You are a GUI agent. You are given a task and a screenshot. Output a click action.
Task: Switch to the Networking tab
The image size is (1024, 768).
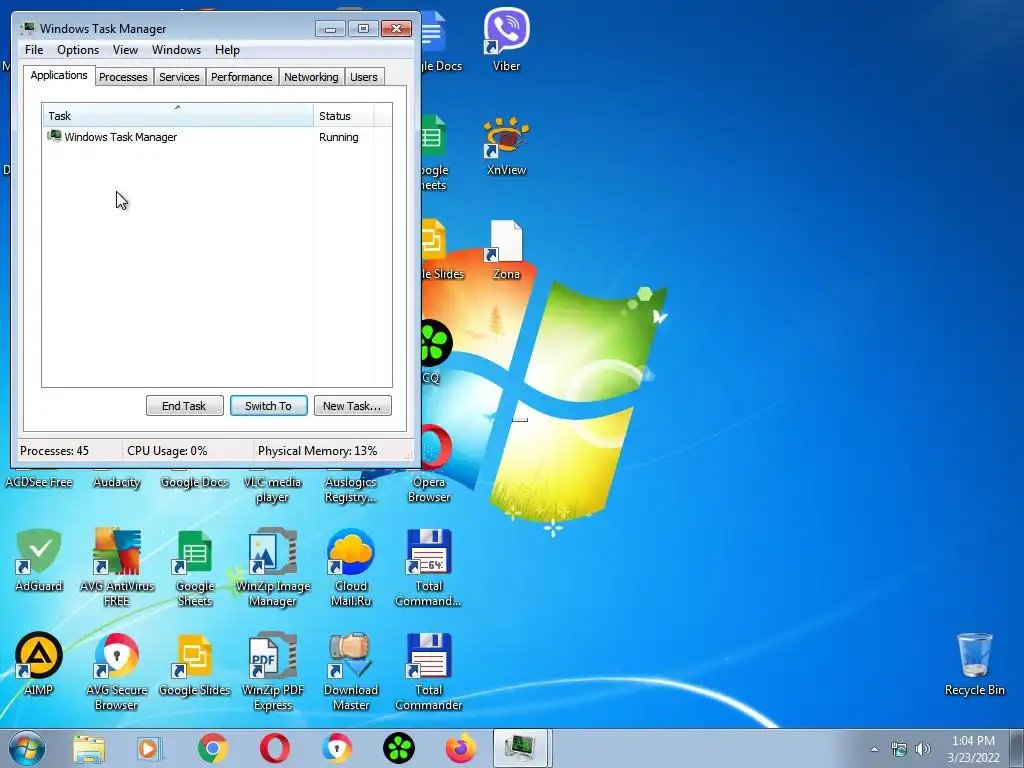point(311,77)
